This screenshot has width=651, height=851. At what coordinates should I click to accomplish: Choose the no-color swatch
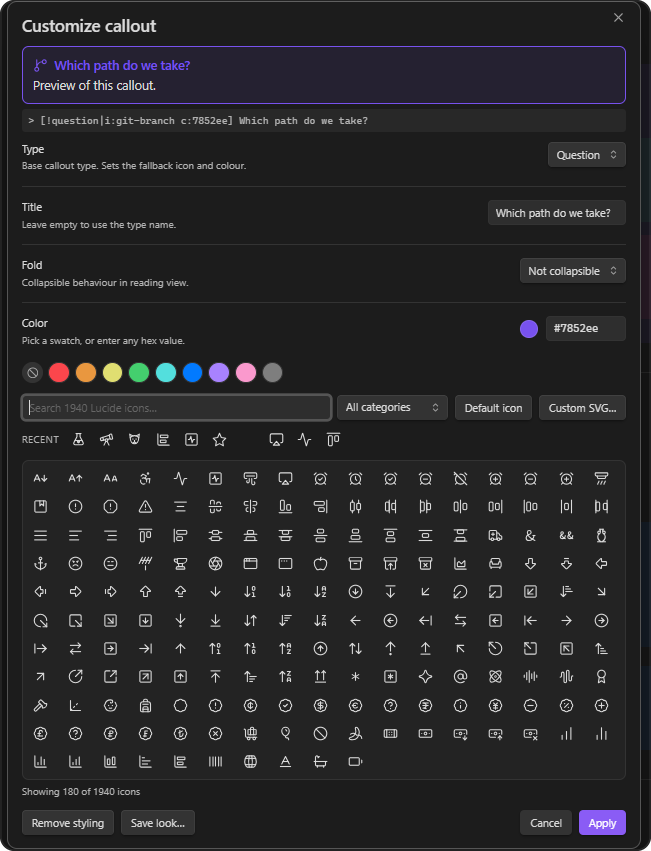pyautogui.click(x=33, y=373)
